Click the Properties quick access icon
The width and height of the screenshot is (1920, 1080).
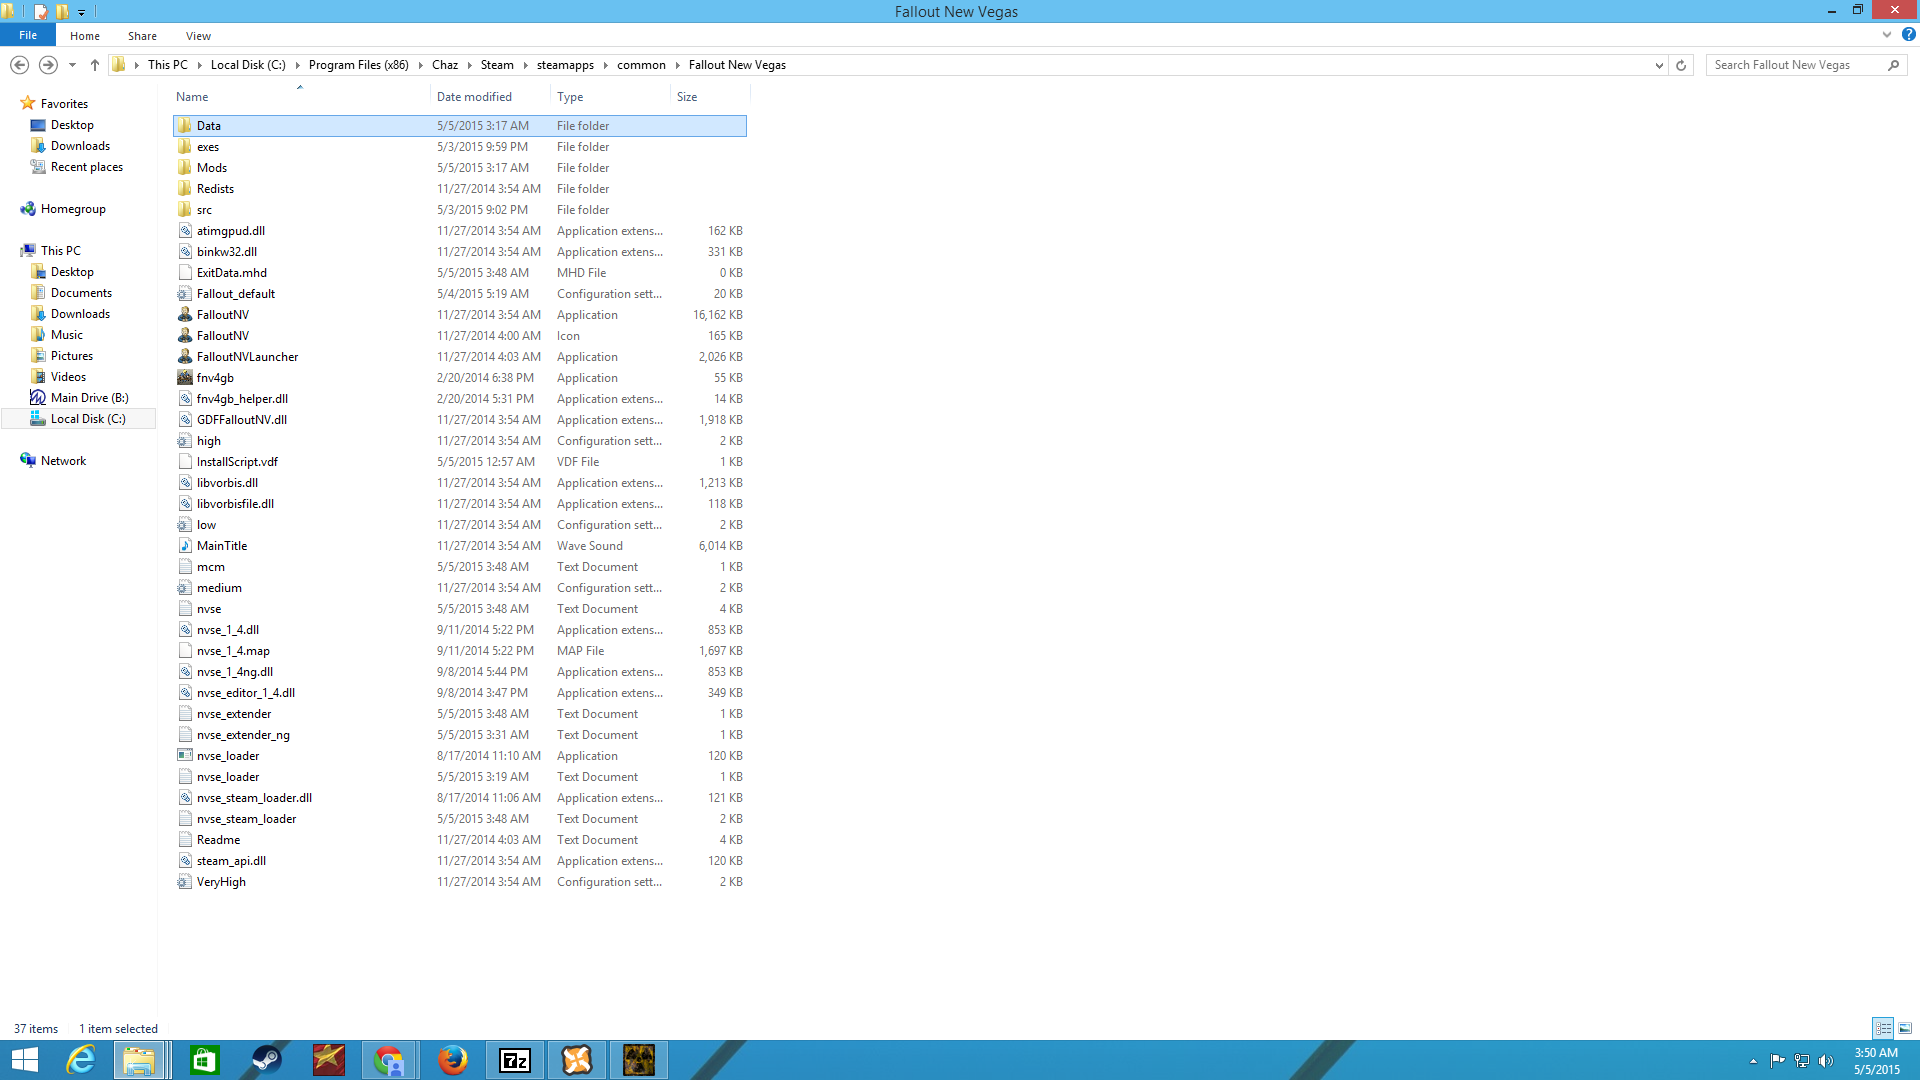(40, 12)
